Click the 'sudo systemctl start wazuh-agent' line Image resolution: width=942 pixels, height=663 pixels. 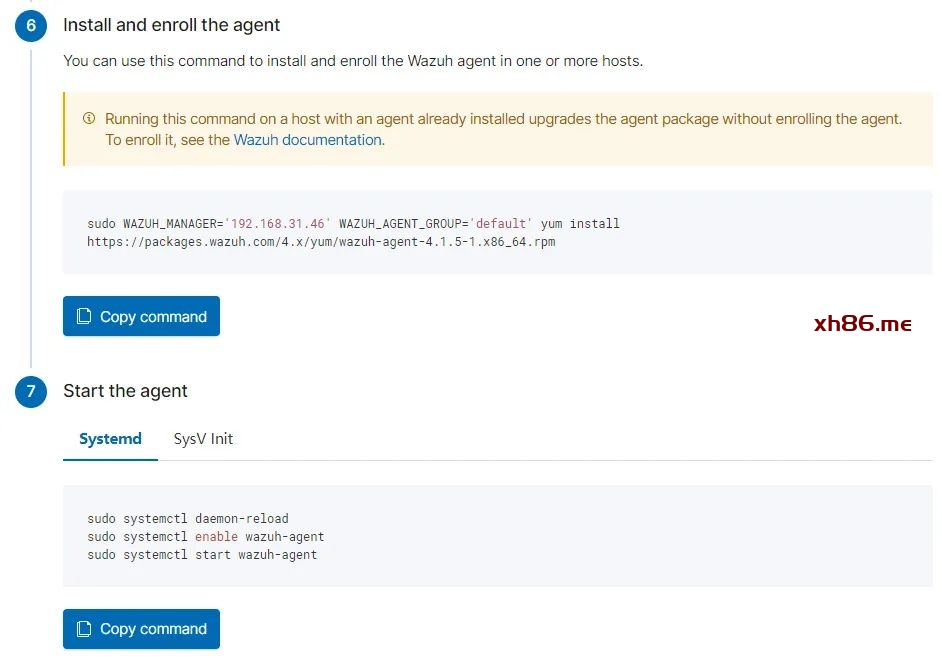202,555
